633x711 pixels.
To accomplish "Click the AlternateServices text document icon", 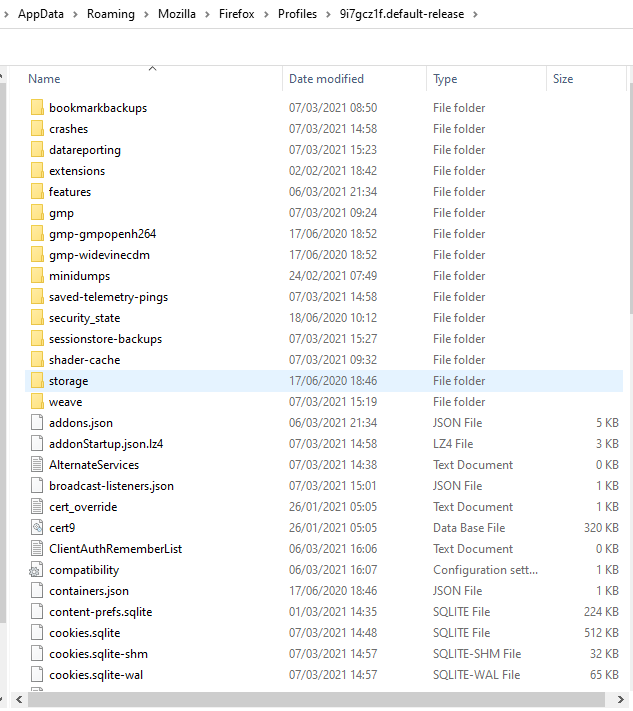I will click(37, 465).
